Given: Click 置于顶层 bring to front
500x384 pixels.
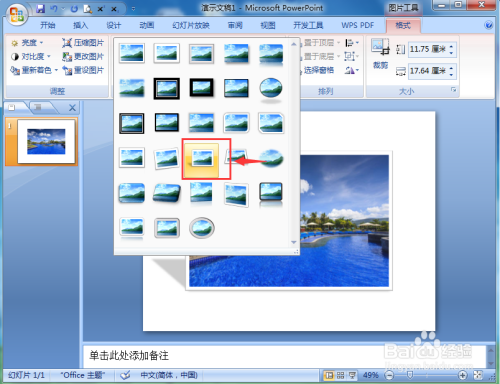Looking at the screenshot, I should (318, 43).
